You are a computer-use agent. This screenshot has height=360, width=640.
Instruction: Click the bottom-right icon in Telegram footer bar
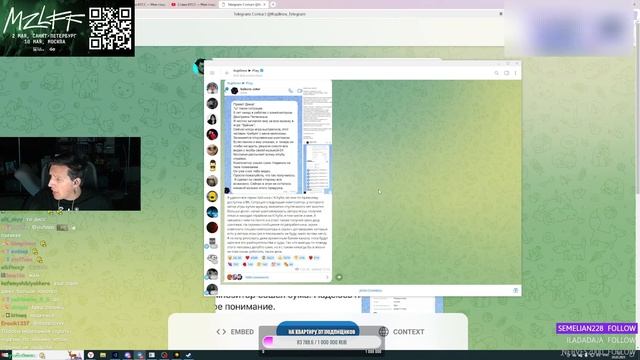pyautogui.click(x=516, y=291)
